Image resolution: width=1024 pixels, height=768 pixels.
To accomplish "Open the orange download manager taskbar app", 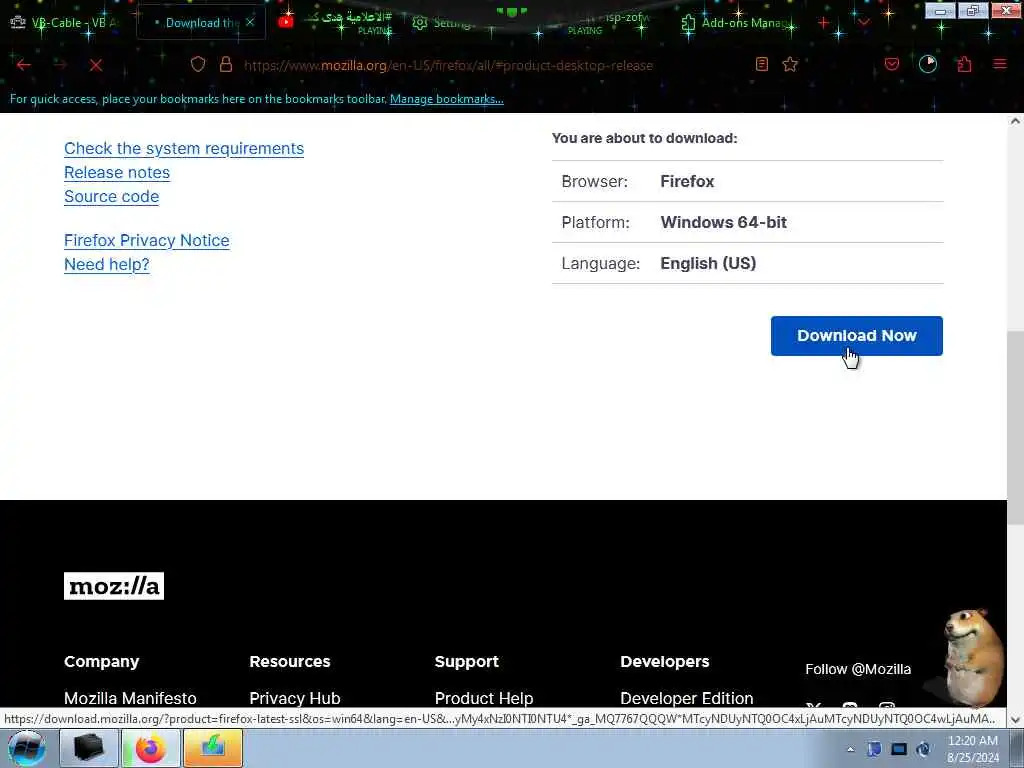I will pyautogui.click(x=213, y=748).
